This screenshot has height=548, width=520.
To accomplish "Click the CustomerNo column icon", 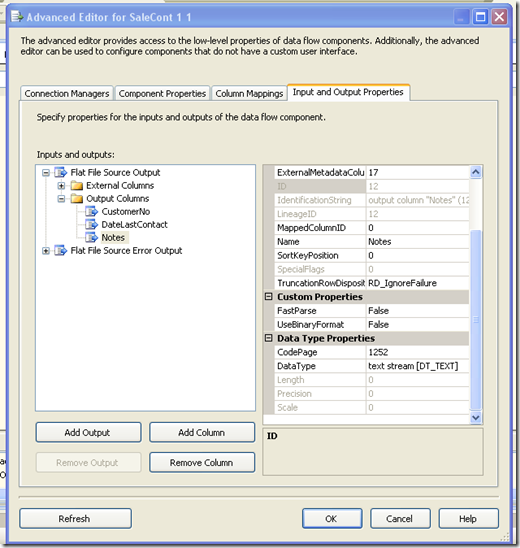I will click(92, 211).
